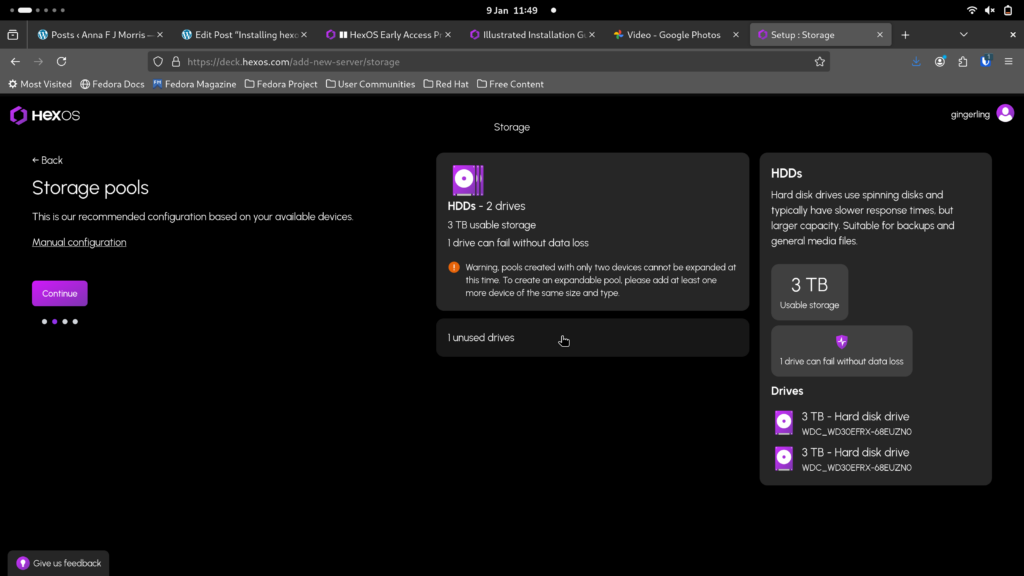Open Manual configuration link
Viewport: 1024px width, 576px height.
(x=79, y=242)
